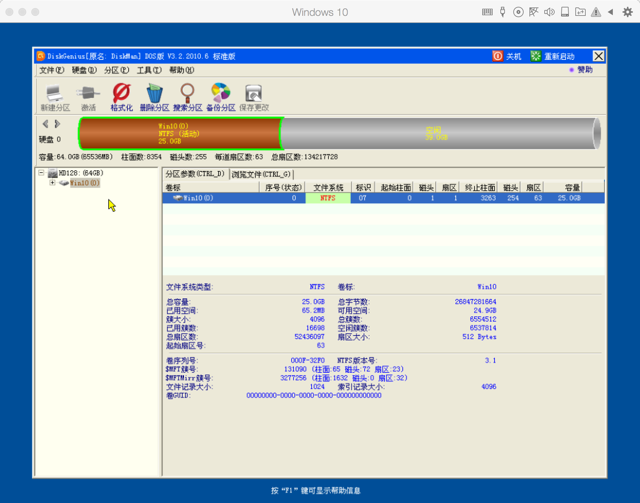
Task: Click the F1 help hint at the bottom
Action: click(316, 490)
